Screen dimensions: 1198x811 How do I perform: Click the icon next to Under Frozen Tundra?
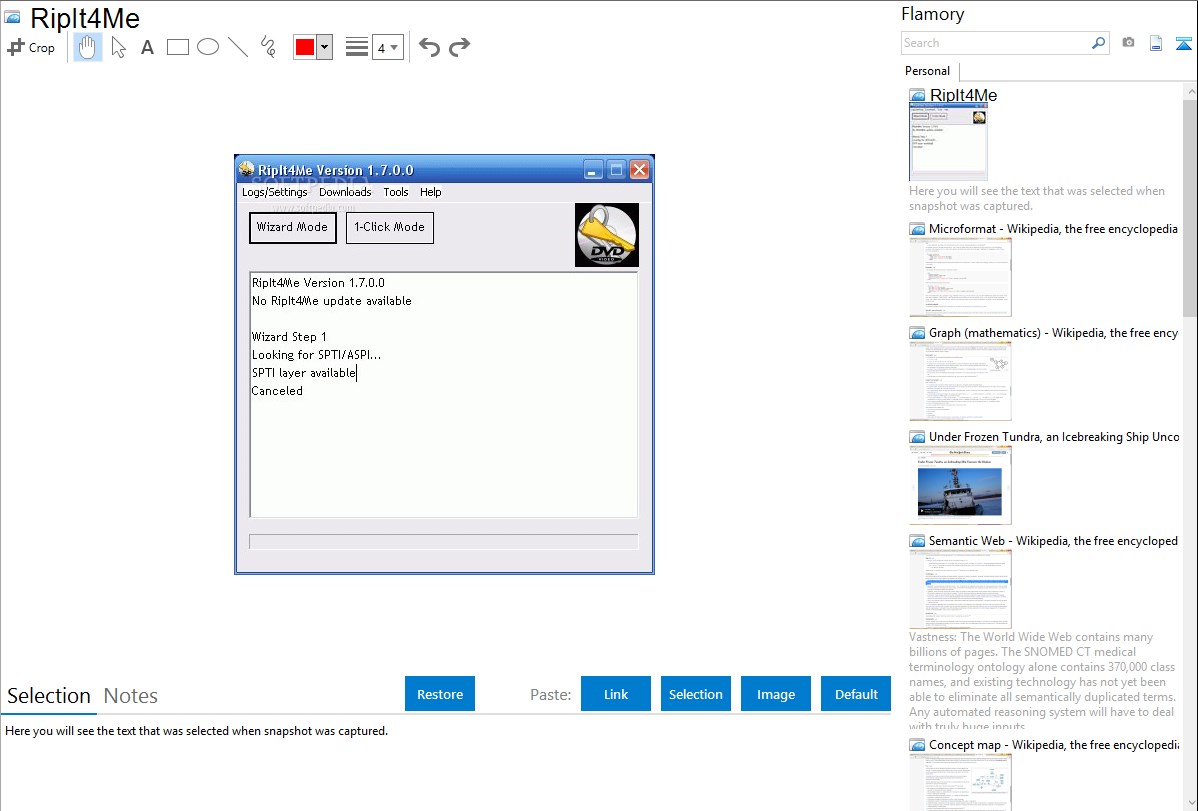(x=917, y=436)
